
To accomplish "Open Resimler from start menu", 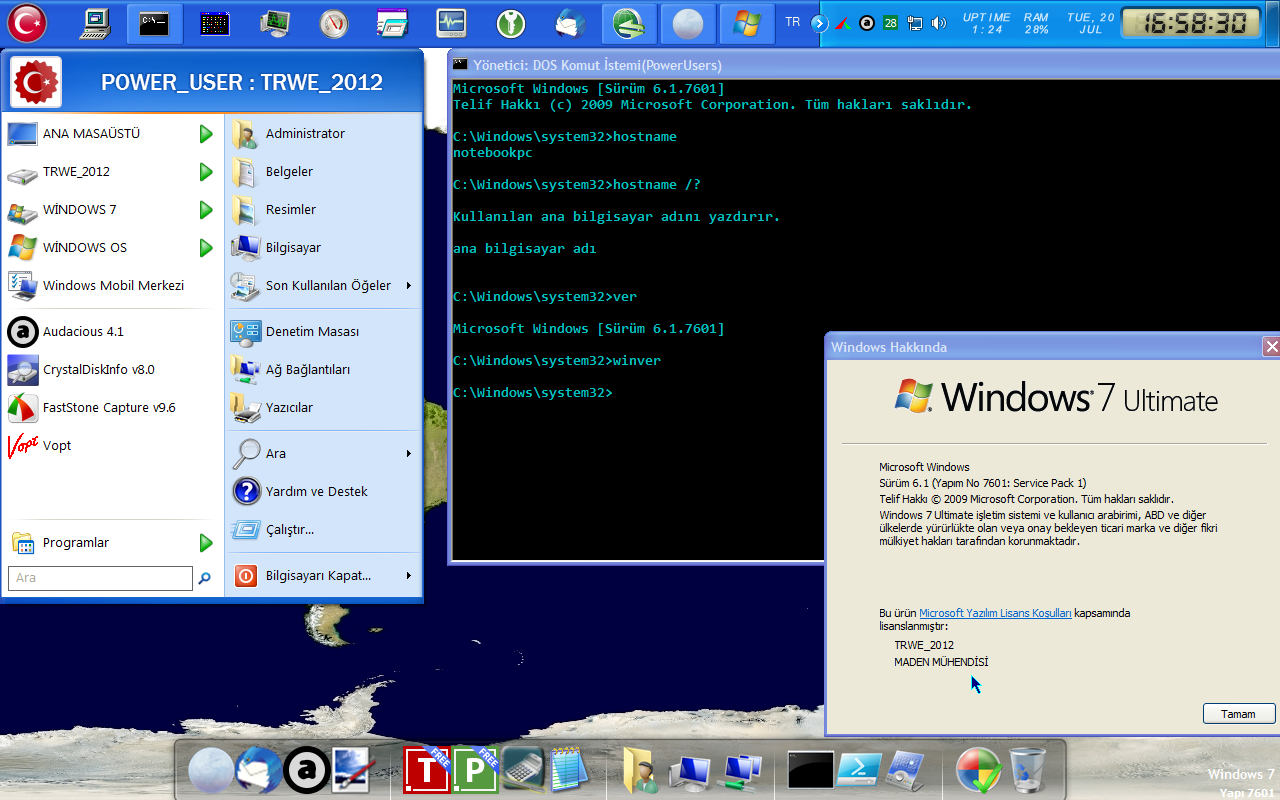I will (322, 210).
